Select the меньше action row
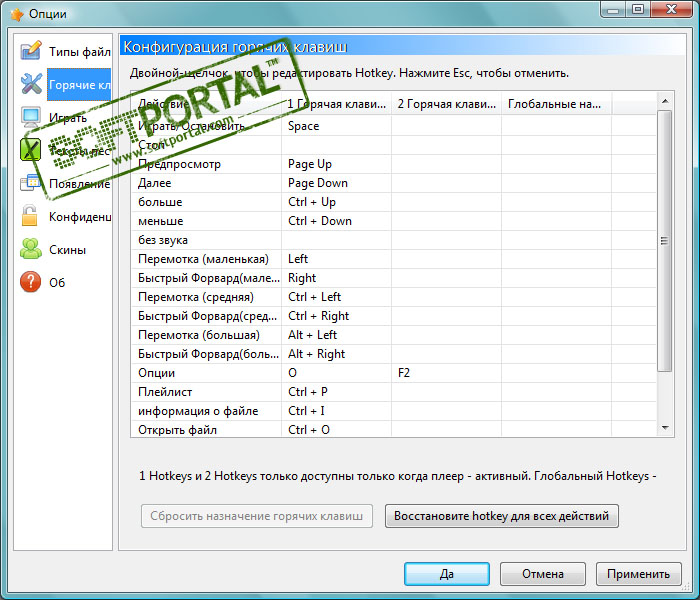This screenshot has width=700, height=600. [394, 221]
